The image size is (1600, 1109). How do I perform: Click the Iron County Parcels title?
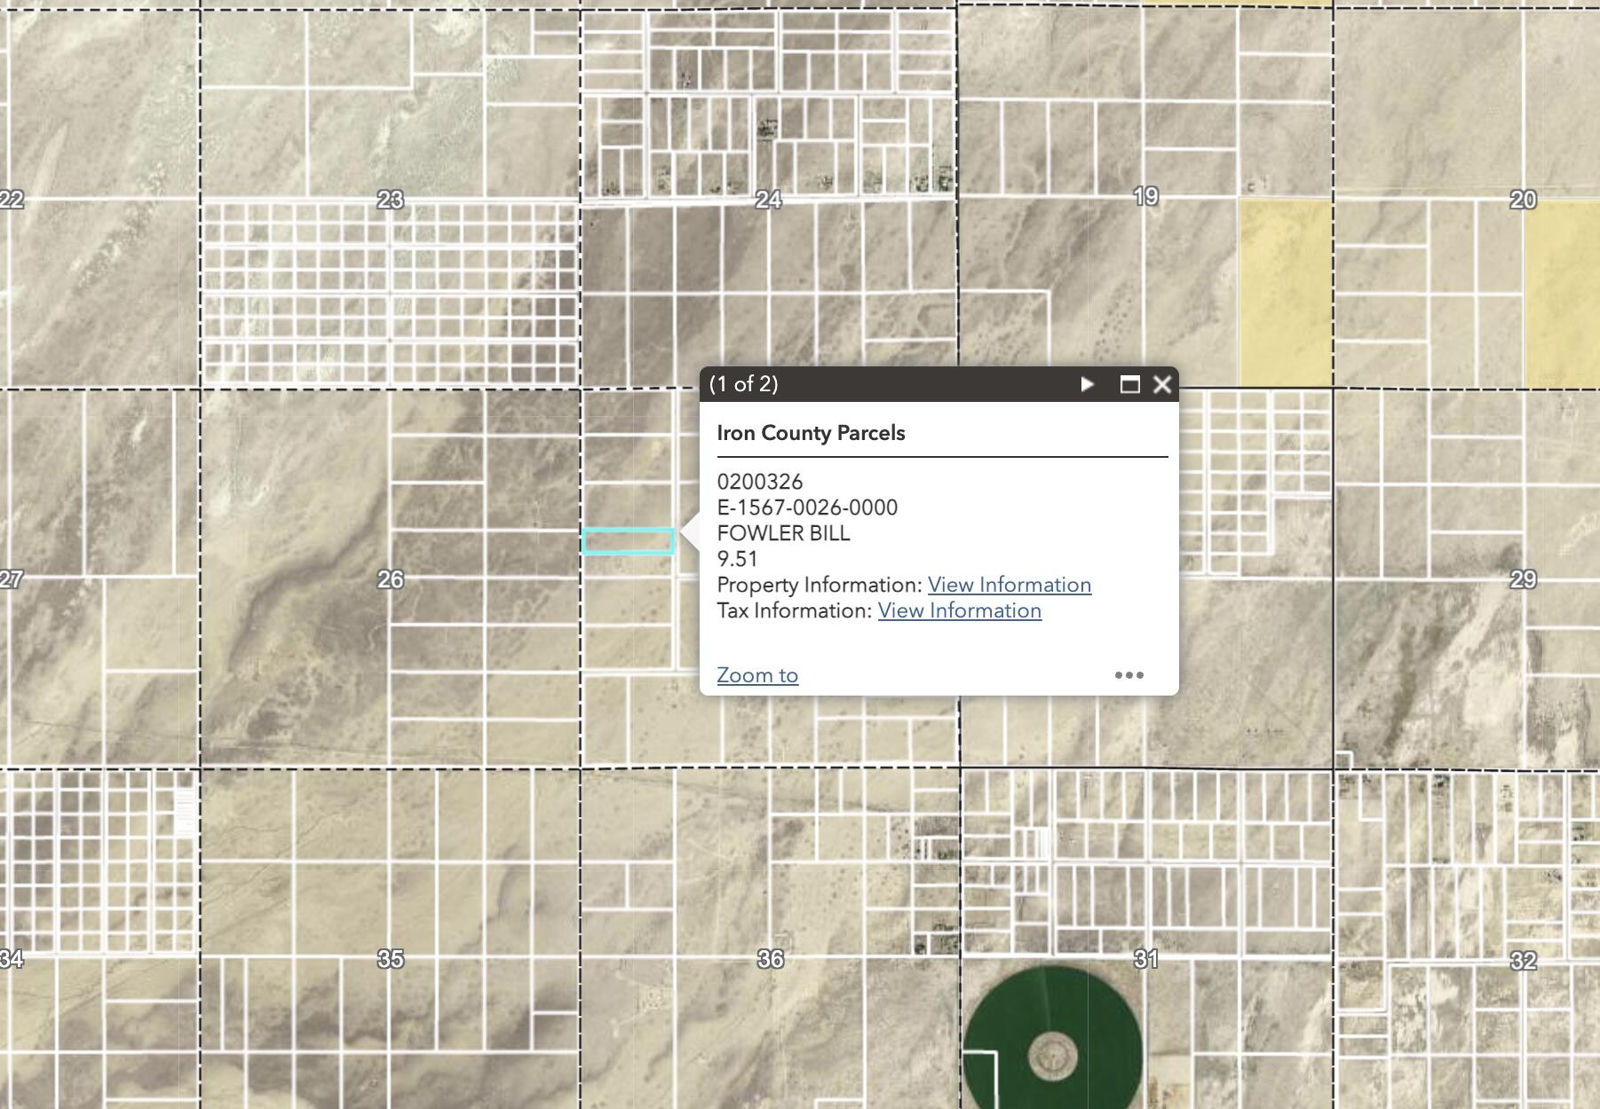(811, 433)
